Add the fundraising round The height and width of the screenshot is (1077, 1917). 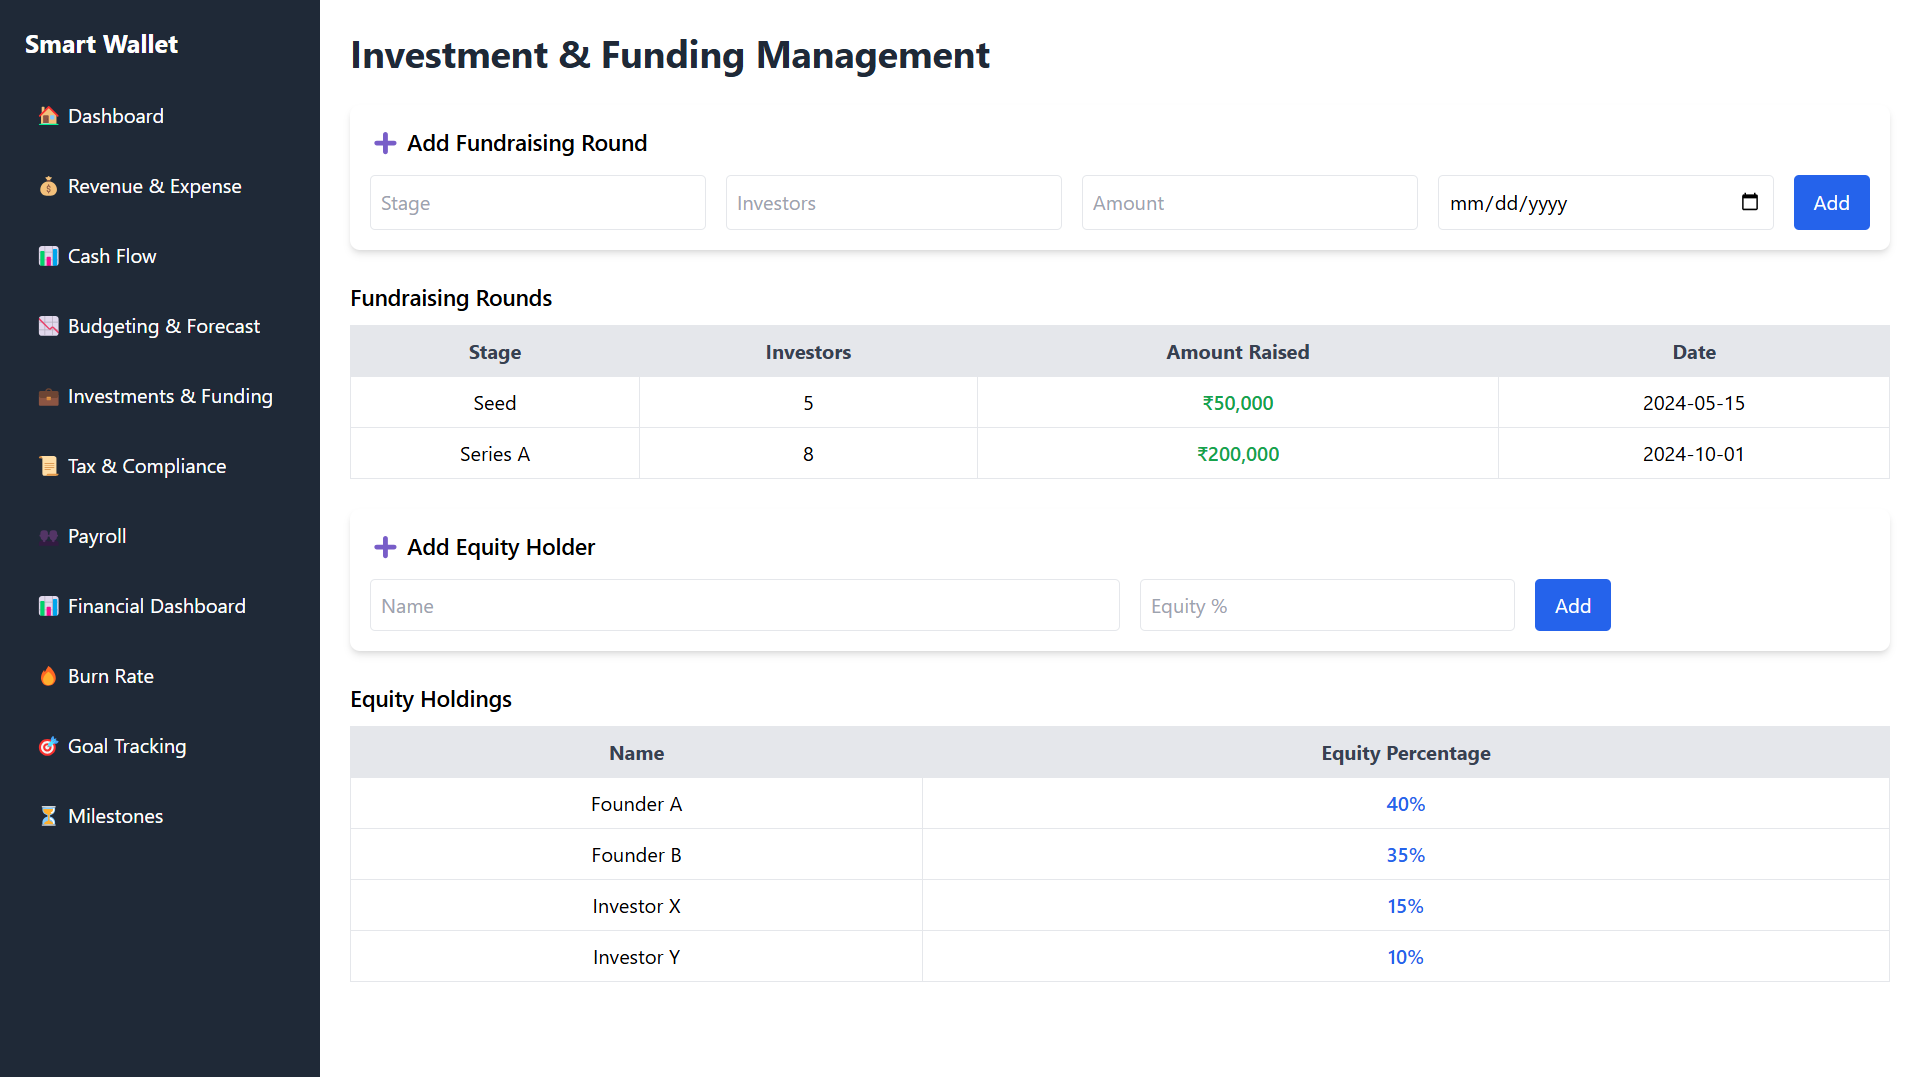pyautogui.click(x=1830, y=203)
